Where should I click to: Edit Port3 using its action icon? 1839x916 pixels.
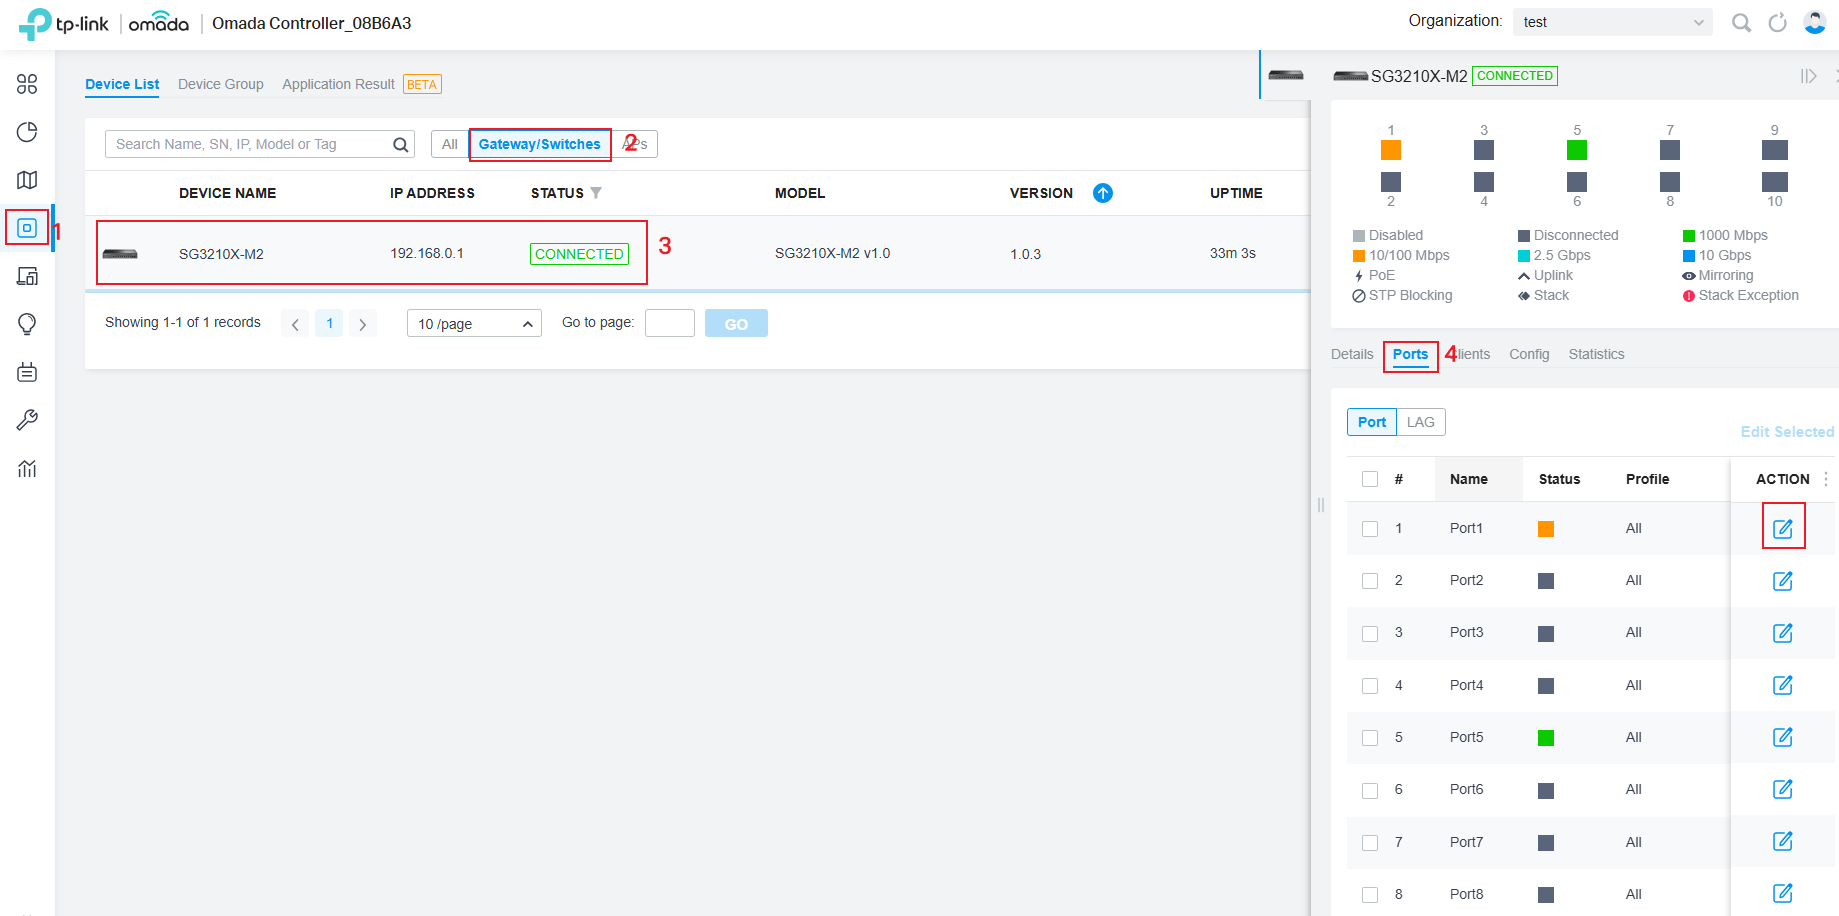(1783, 633)
